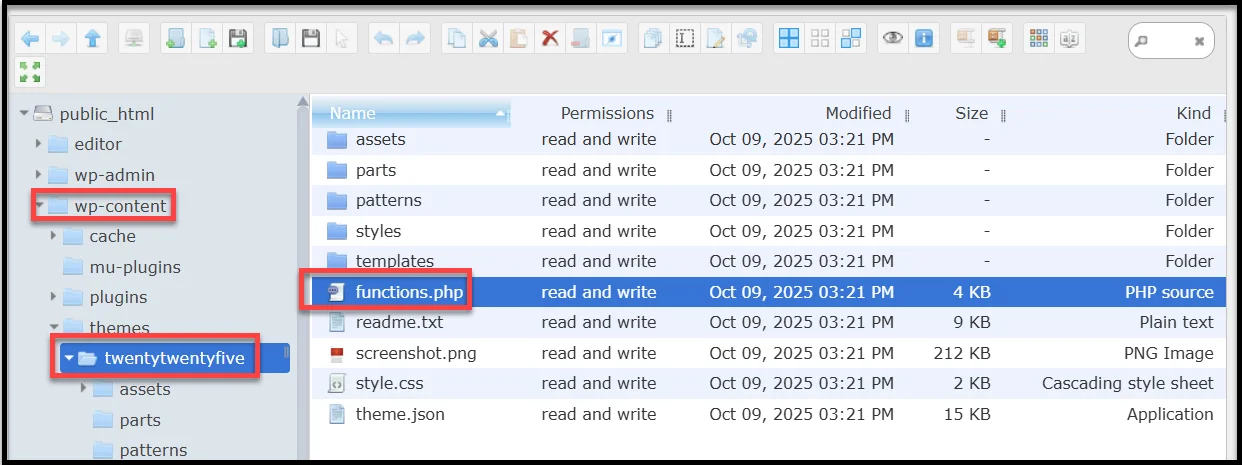The width and height of the screenshot is (1242, 465).
Task: Select the style.css file
Action: point(768,383)
